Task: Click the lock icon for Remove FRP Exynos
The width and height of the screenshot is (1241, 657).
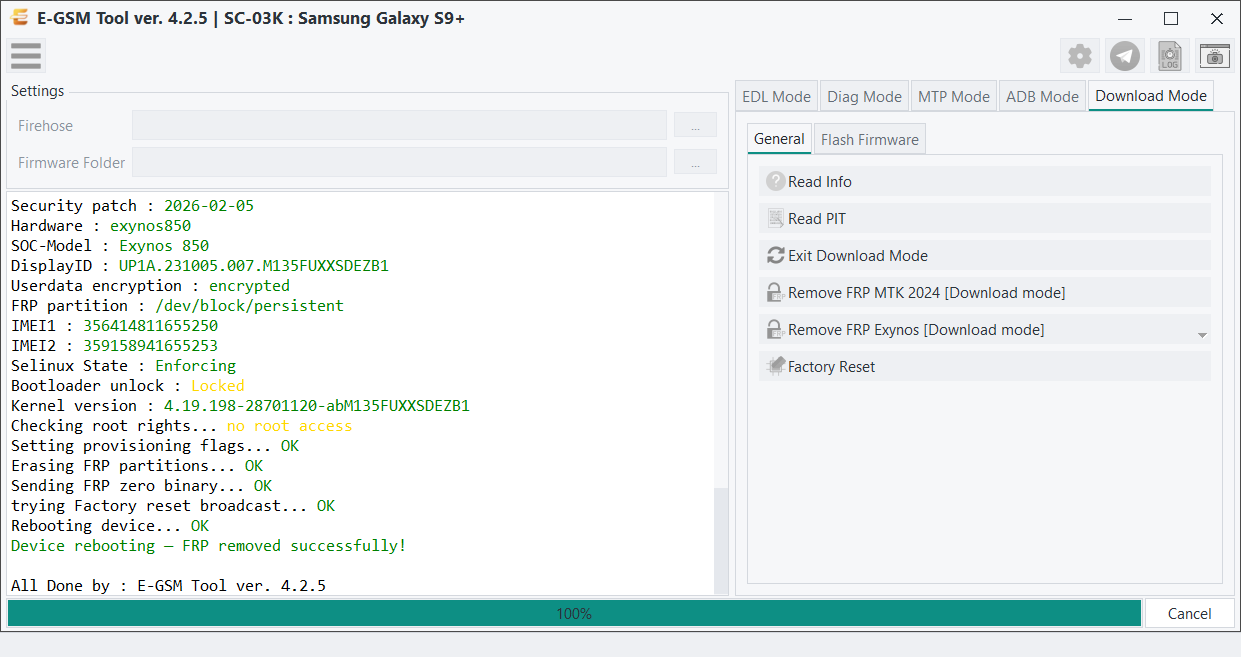Action: 775,329
